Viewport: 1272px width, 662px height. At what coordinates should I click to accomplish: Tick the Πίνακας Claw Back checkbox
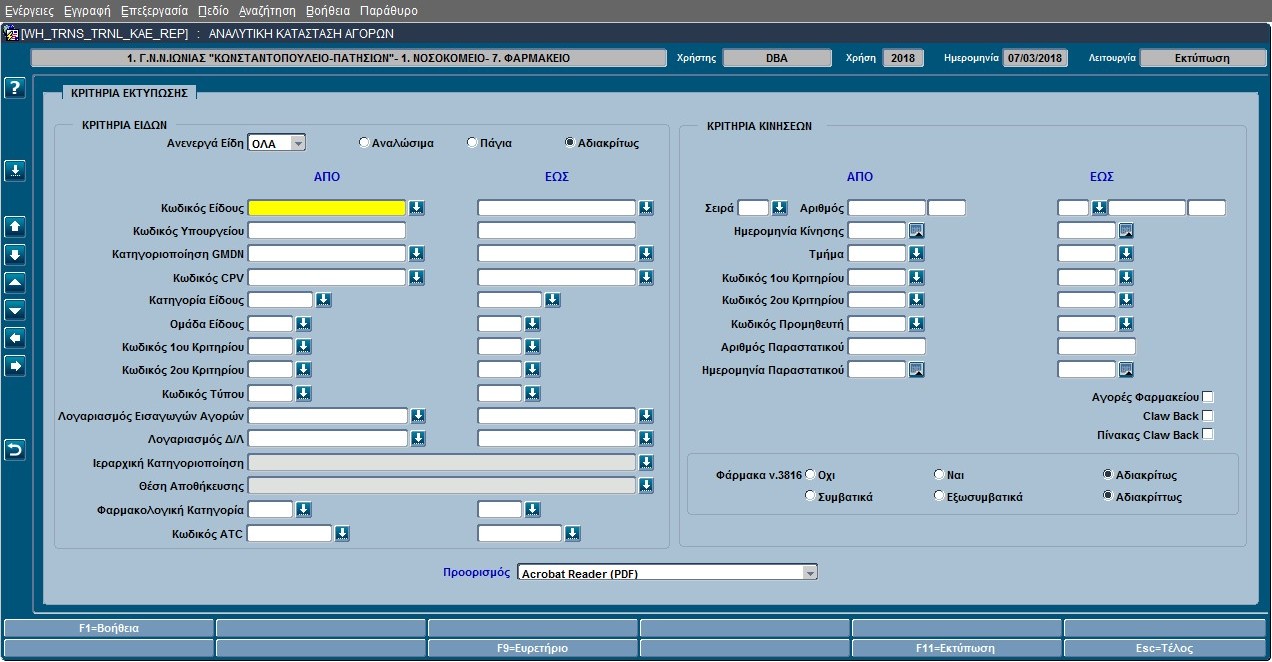coord(1208,435)
